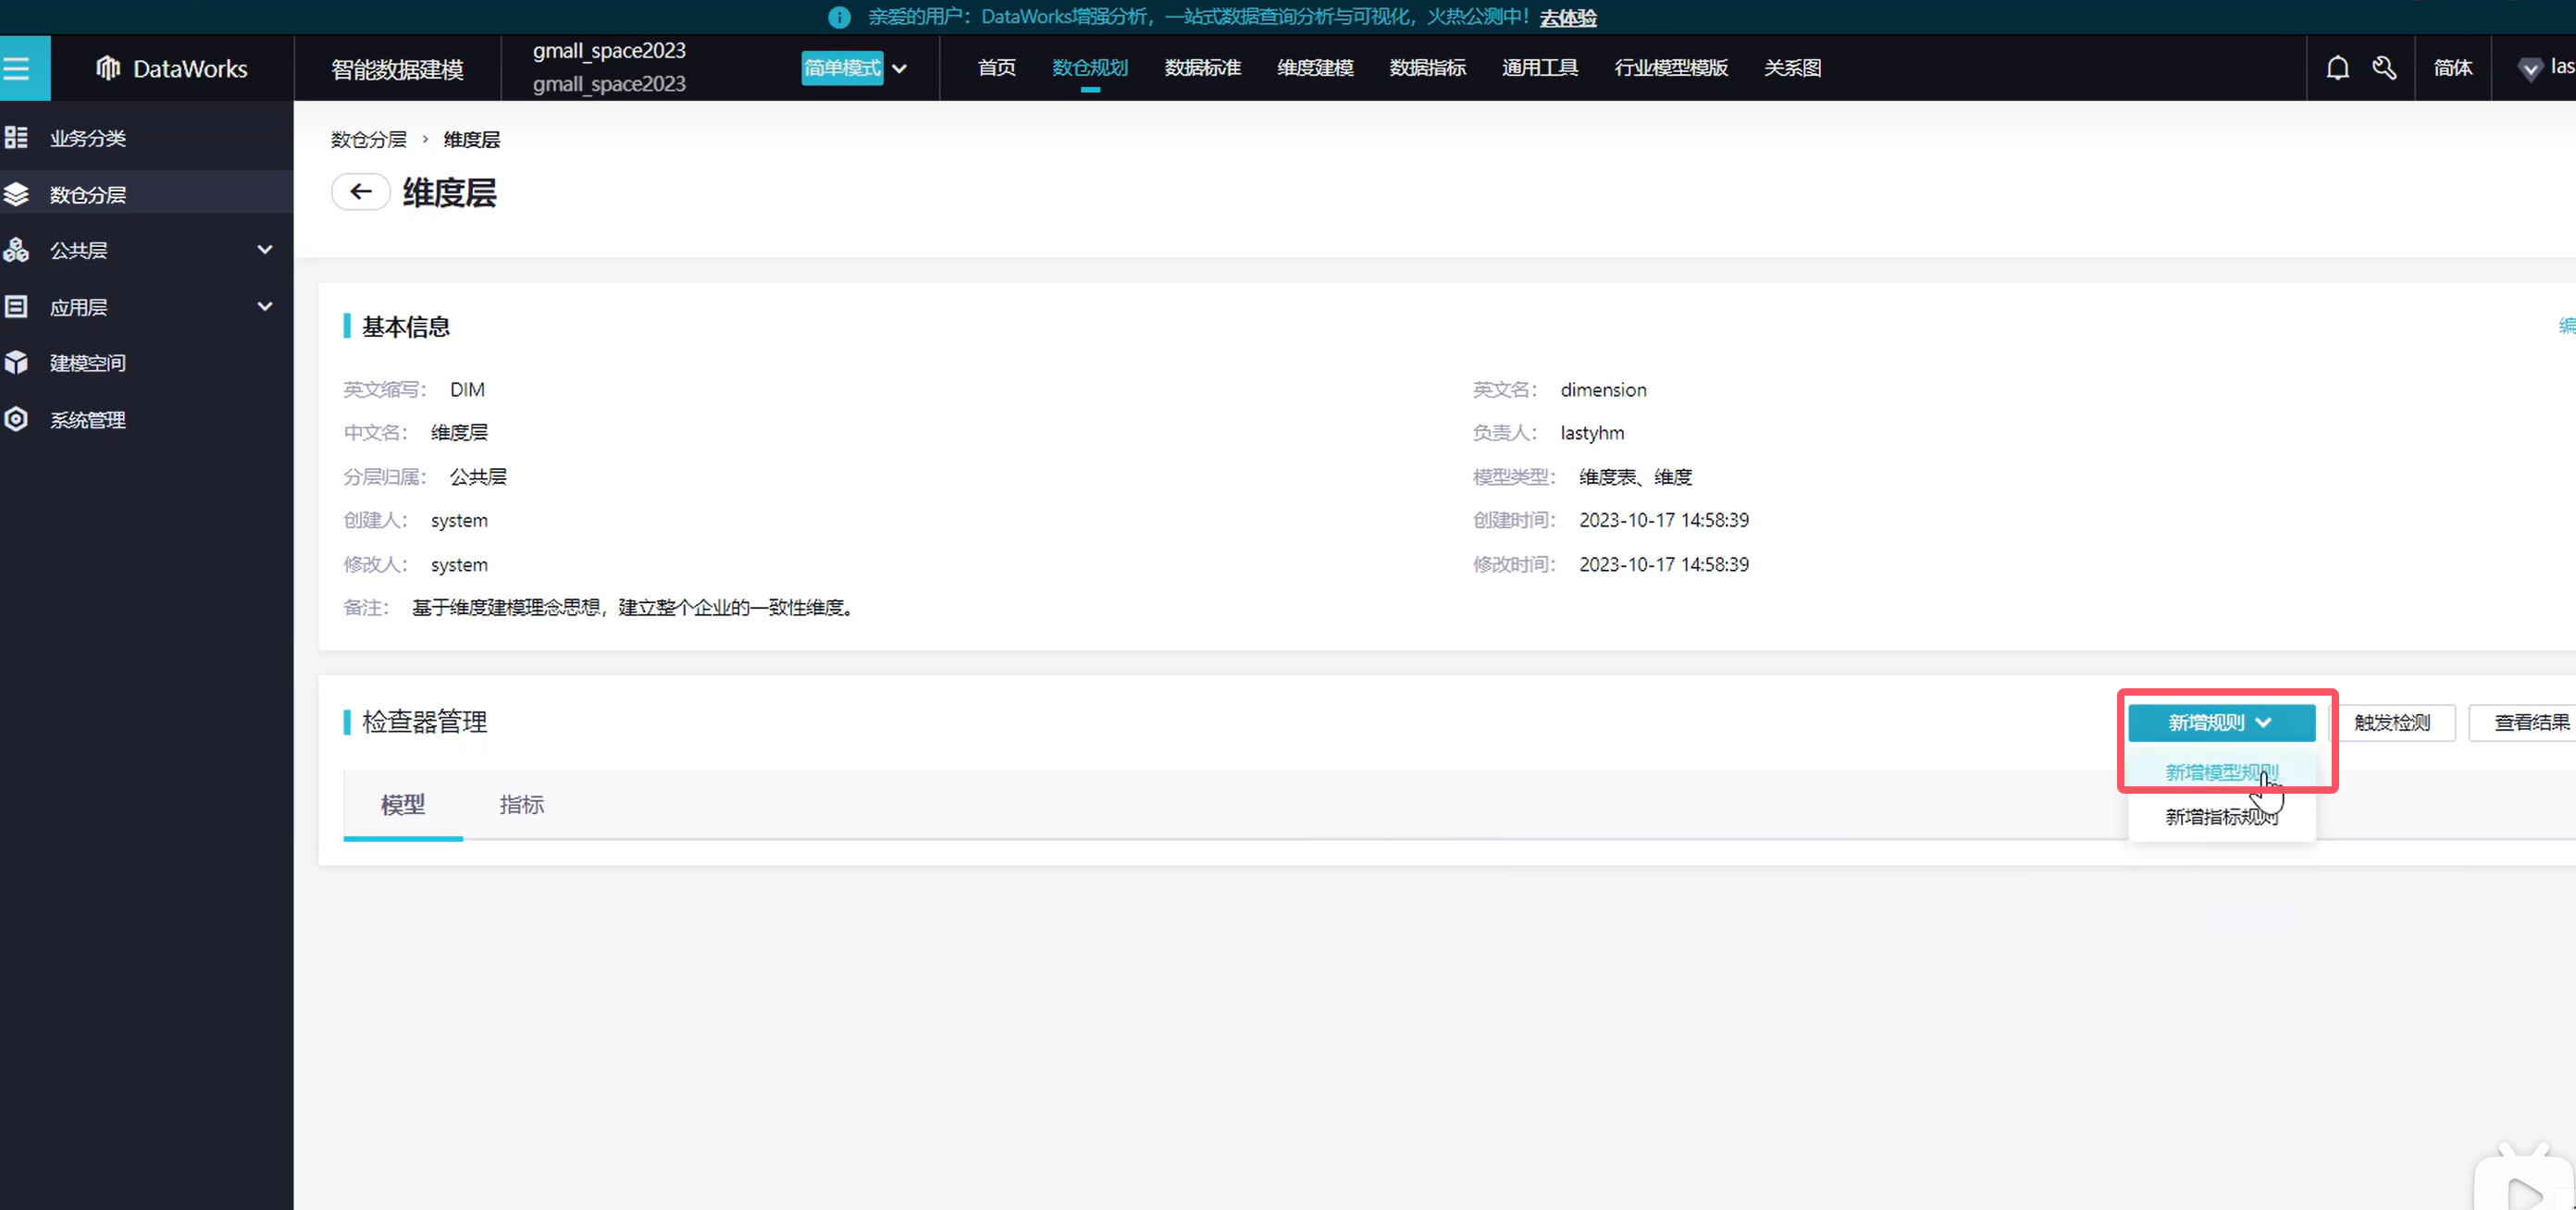Click the hamburger menu icon

coord(17,68)
